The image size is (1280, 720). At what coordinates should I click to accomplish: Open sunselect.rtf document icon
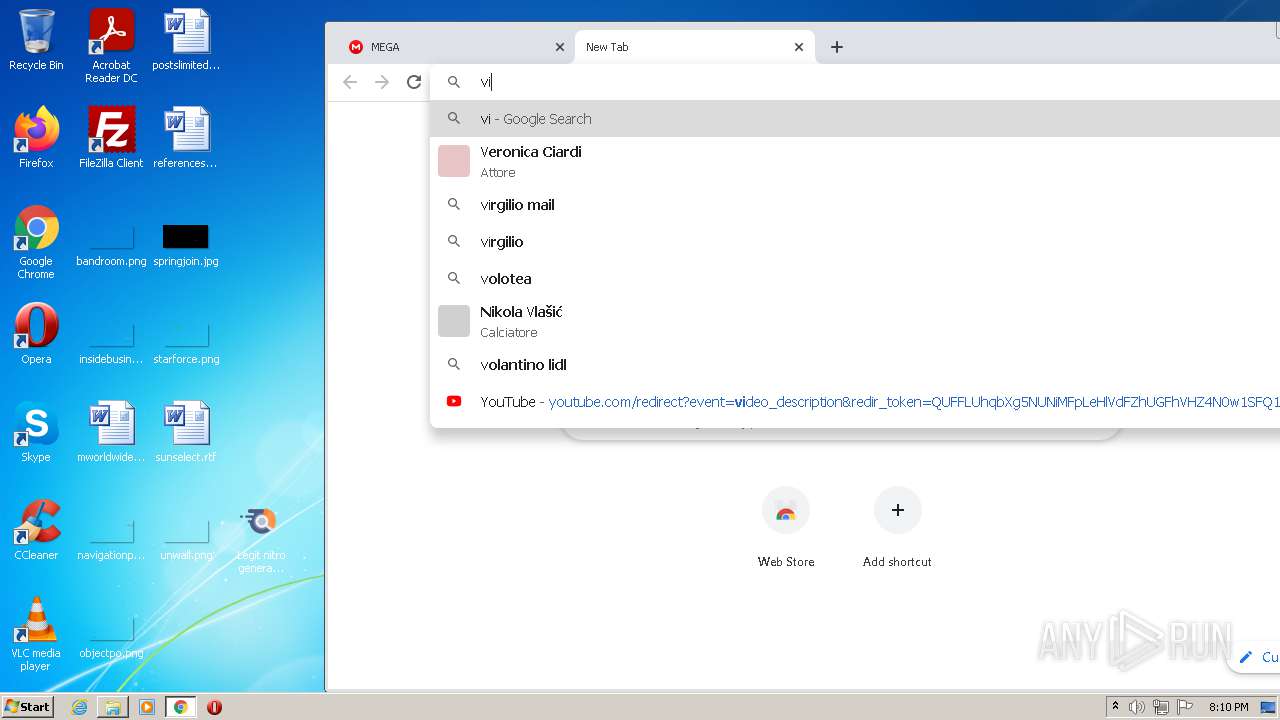(186, 432)
